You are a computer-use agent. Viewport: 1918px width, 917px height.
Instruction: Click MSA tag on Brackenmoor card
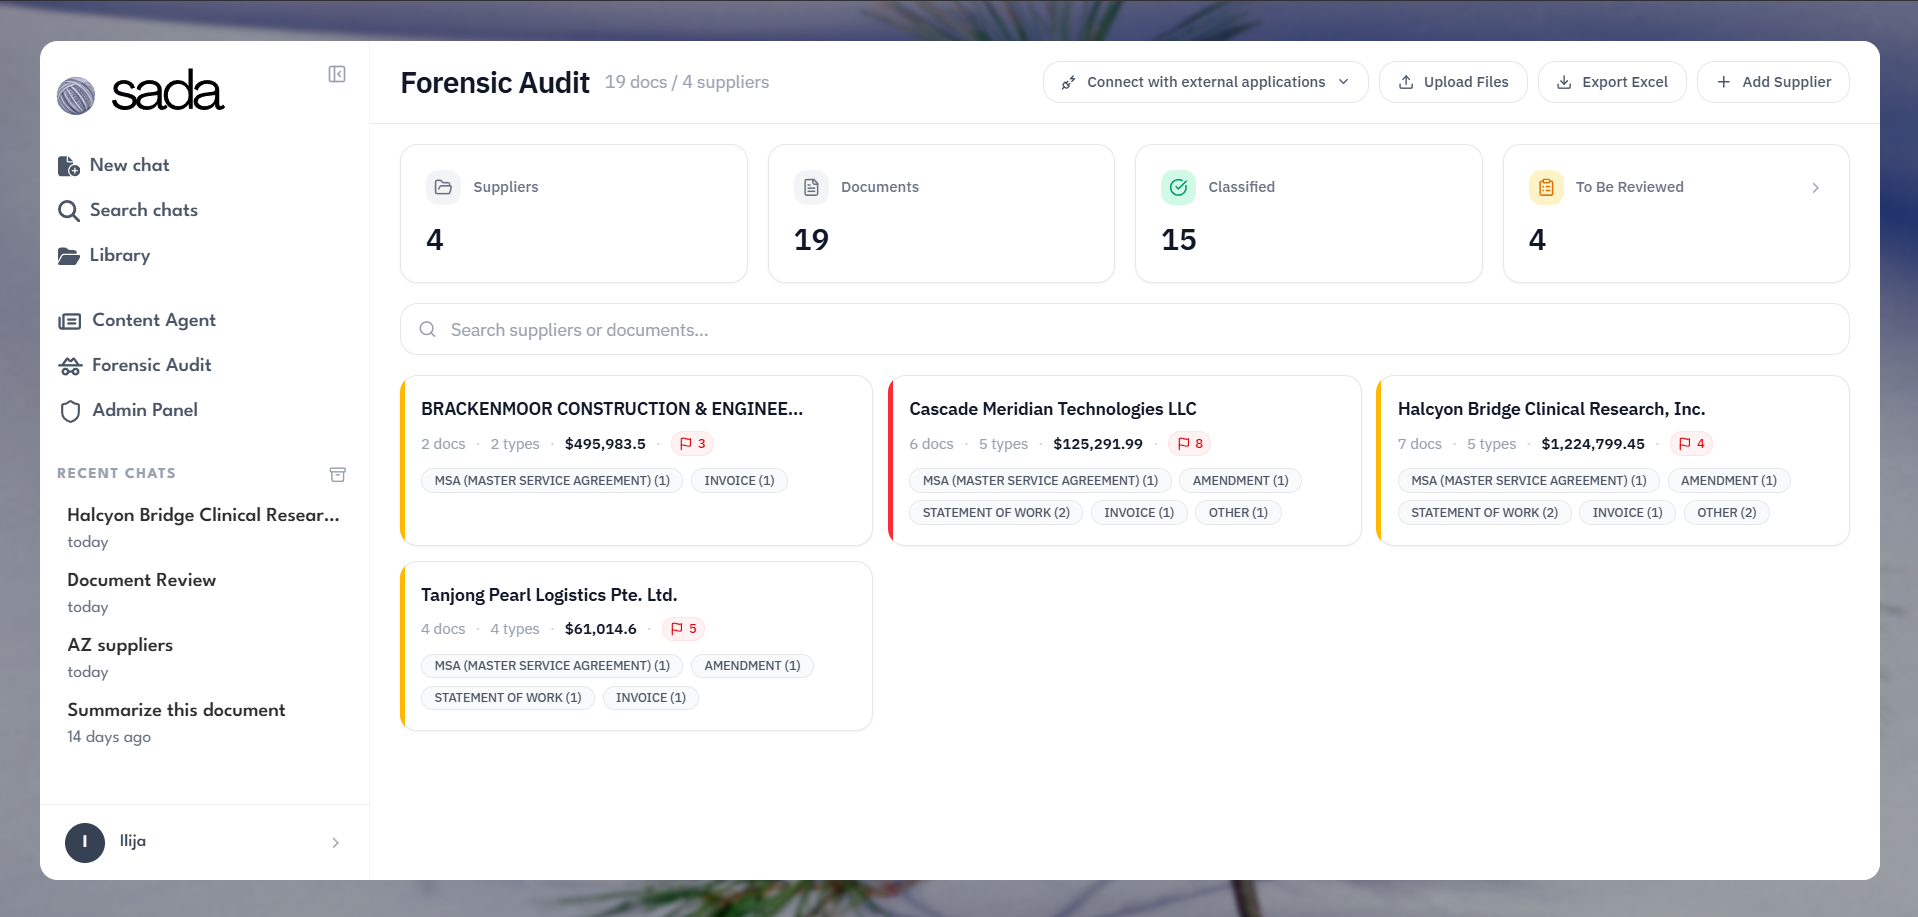552,481
